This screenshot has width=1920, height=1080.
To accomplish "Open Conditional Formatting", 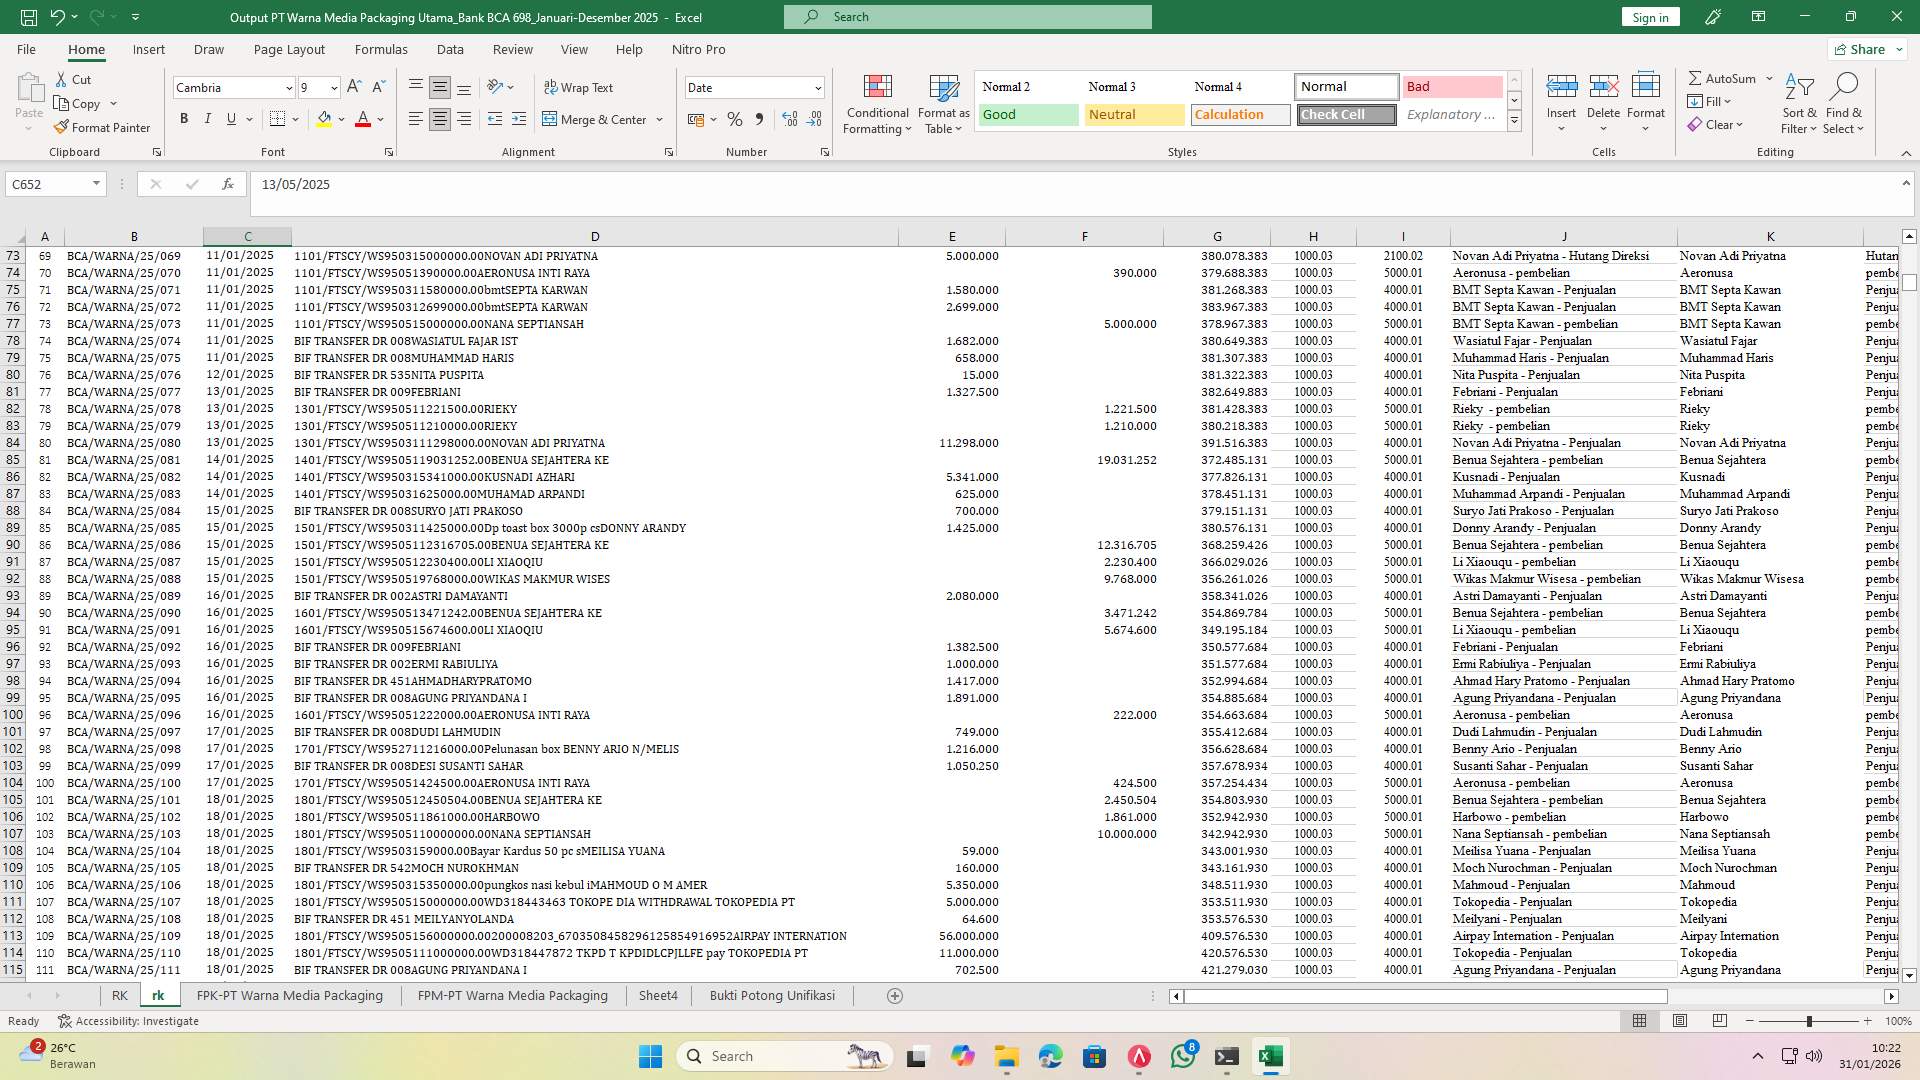I will (x=877, y=104).
